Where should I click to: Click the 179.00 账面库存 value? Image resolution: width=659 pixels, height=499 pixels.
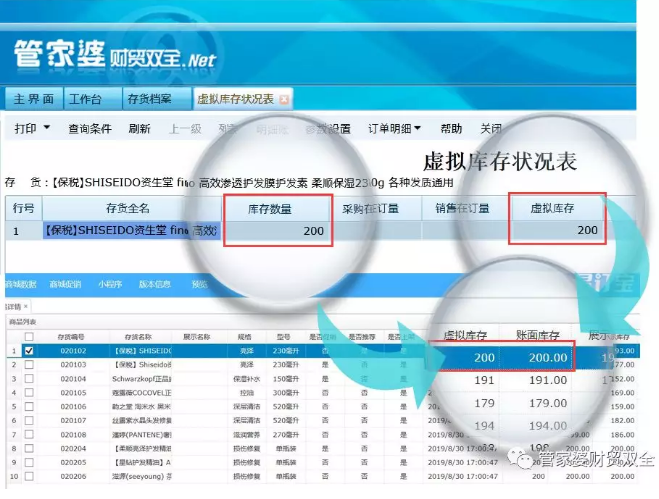click(548, 403)
